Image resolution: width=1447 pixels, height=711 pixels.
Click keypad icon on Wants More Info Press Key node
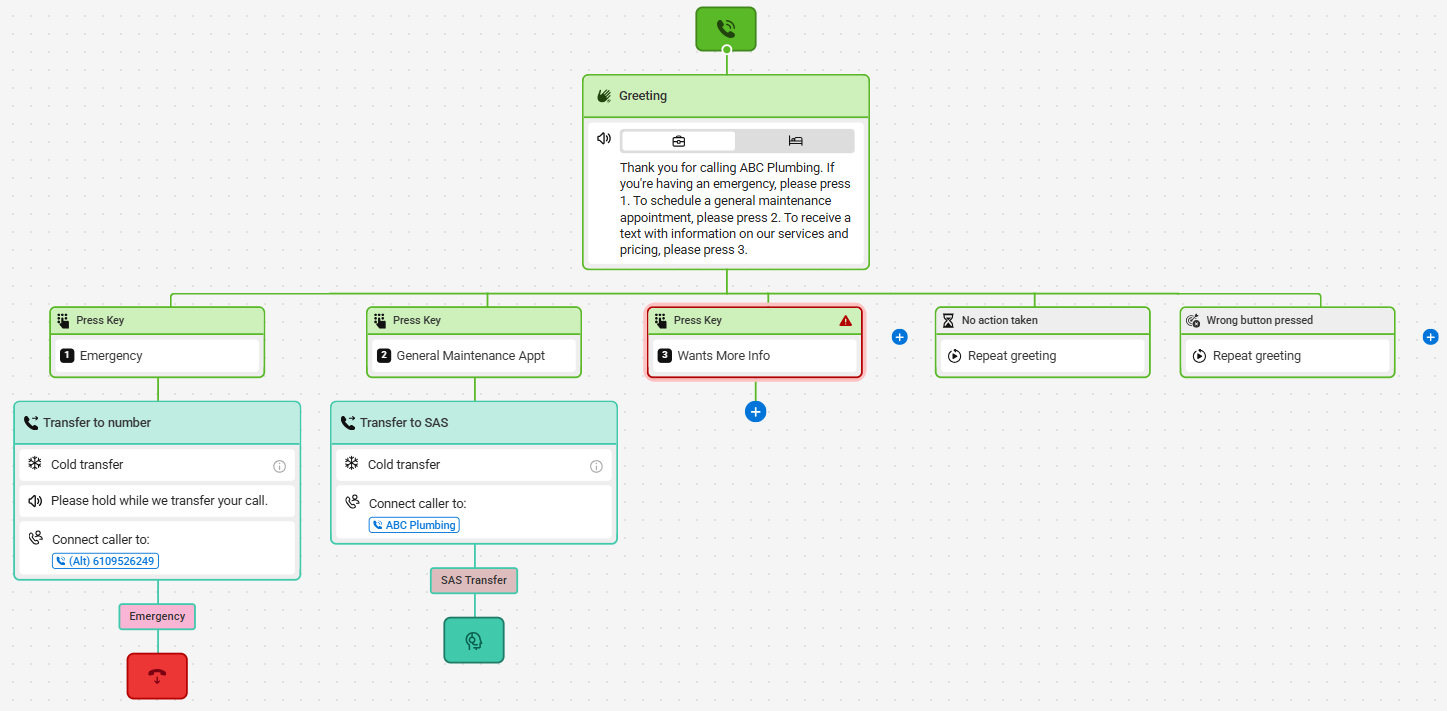[661, 320]
